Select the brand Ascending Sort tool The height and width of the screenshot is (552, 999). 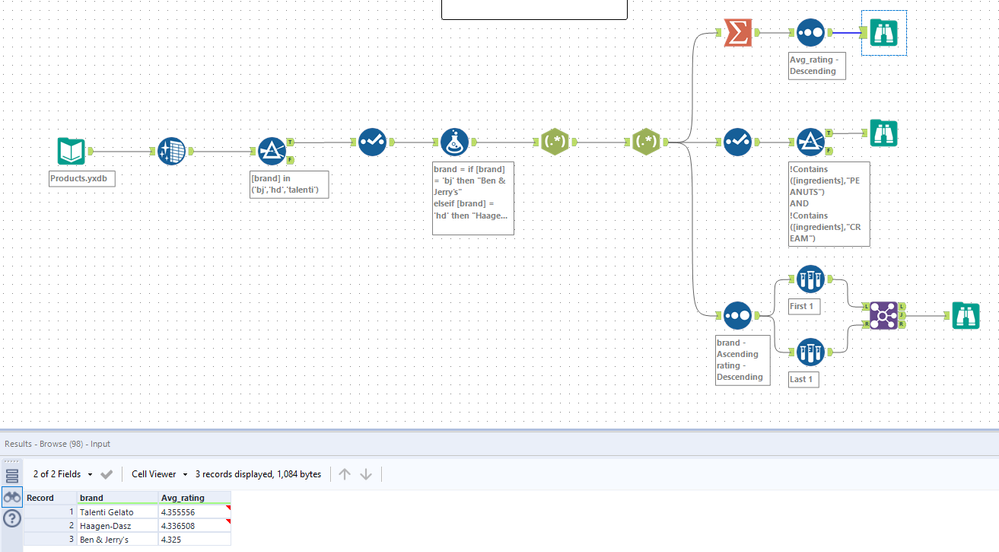[737, 316]
